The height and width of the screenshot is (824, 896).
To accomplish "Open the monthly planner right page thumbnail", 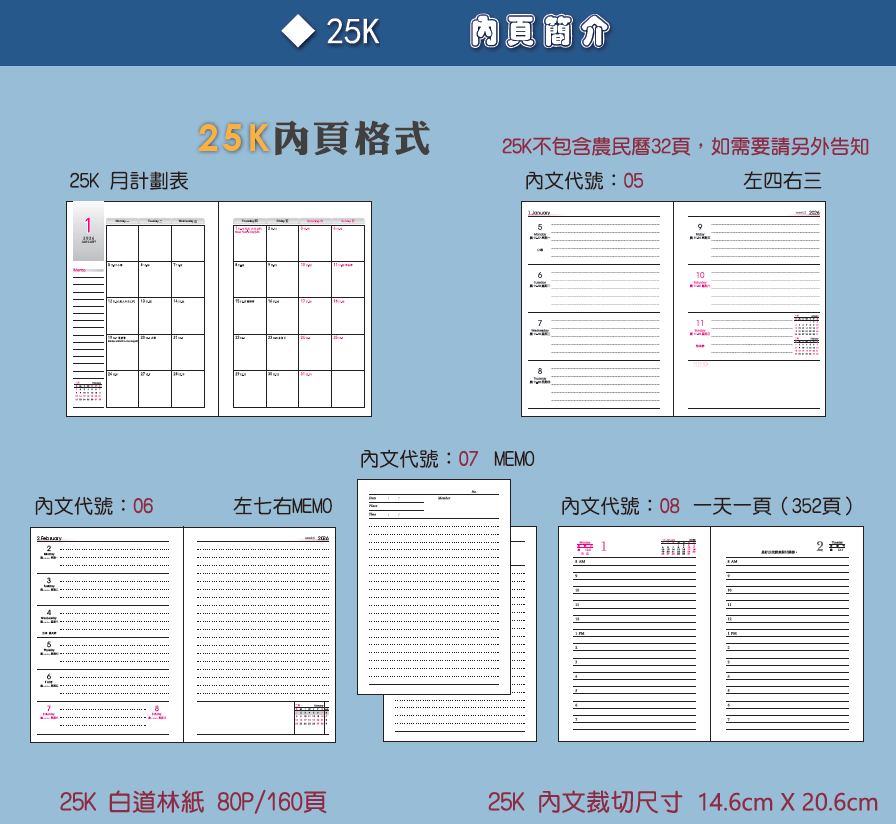I will (x=295, y=309).
